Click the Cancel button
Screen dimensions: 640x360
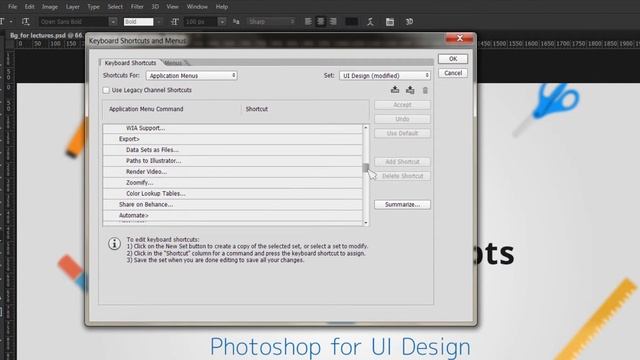(453, 73)
